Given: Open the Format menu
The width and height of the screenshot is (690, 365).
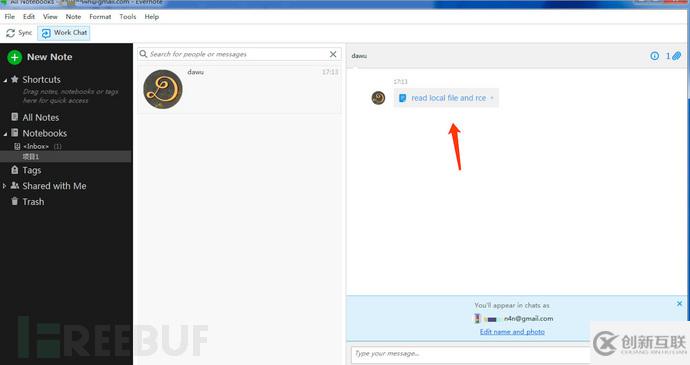Looking at the screenshot, I should click(100, 17).
